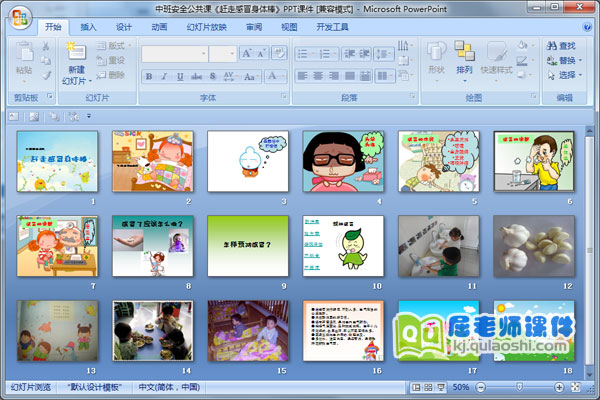The height and width of the screenshot is (400, 600).
Task: Open the Arrange dropdown
Action: 464,61
